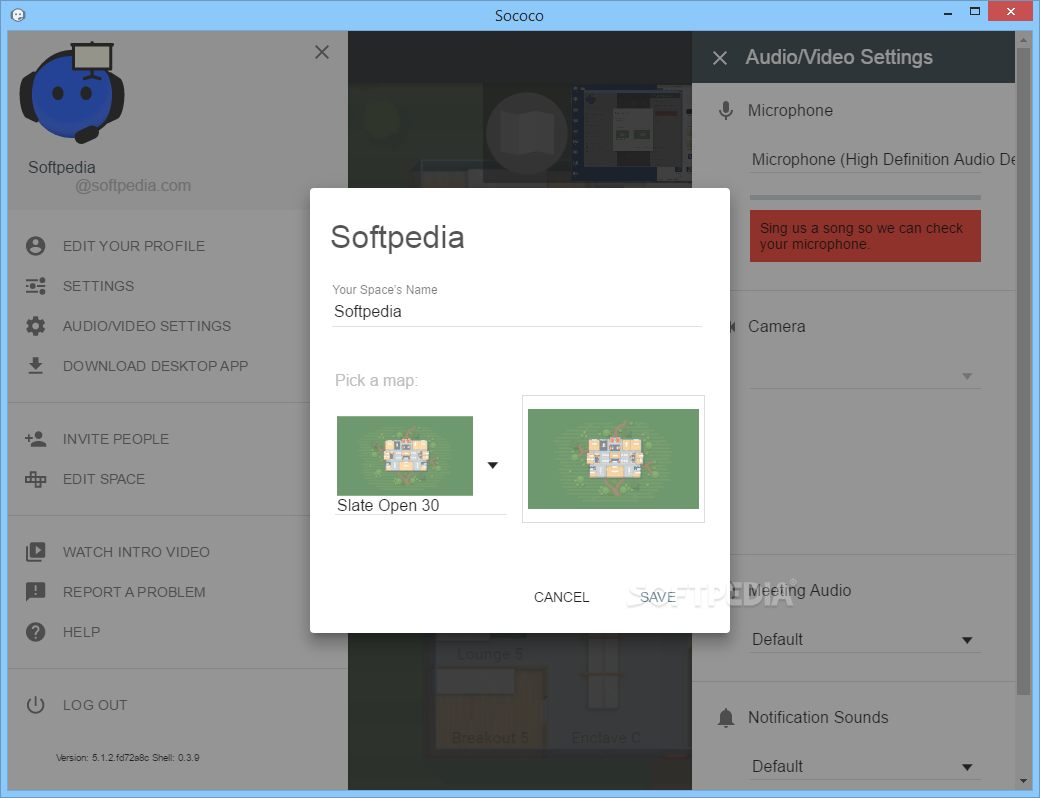Click the Softpedia username under avatar

62,167
